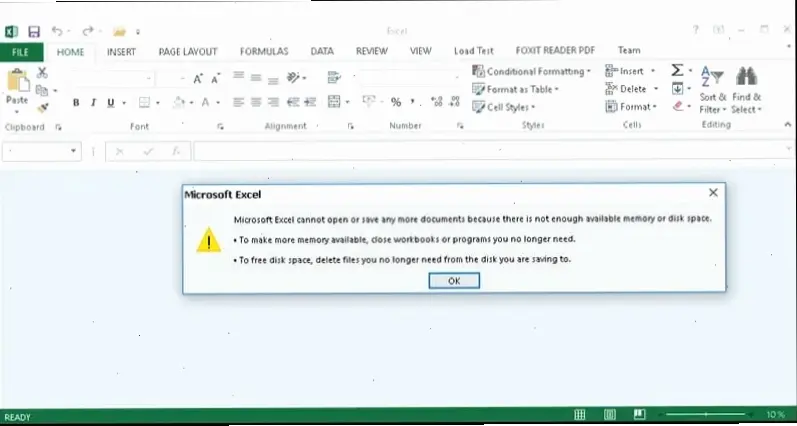Click the Fill Color bucket icon
The image size is (797, 426).
tap(178, 103)
